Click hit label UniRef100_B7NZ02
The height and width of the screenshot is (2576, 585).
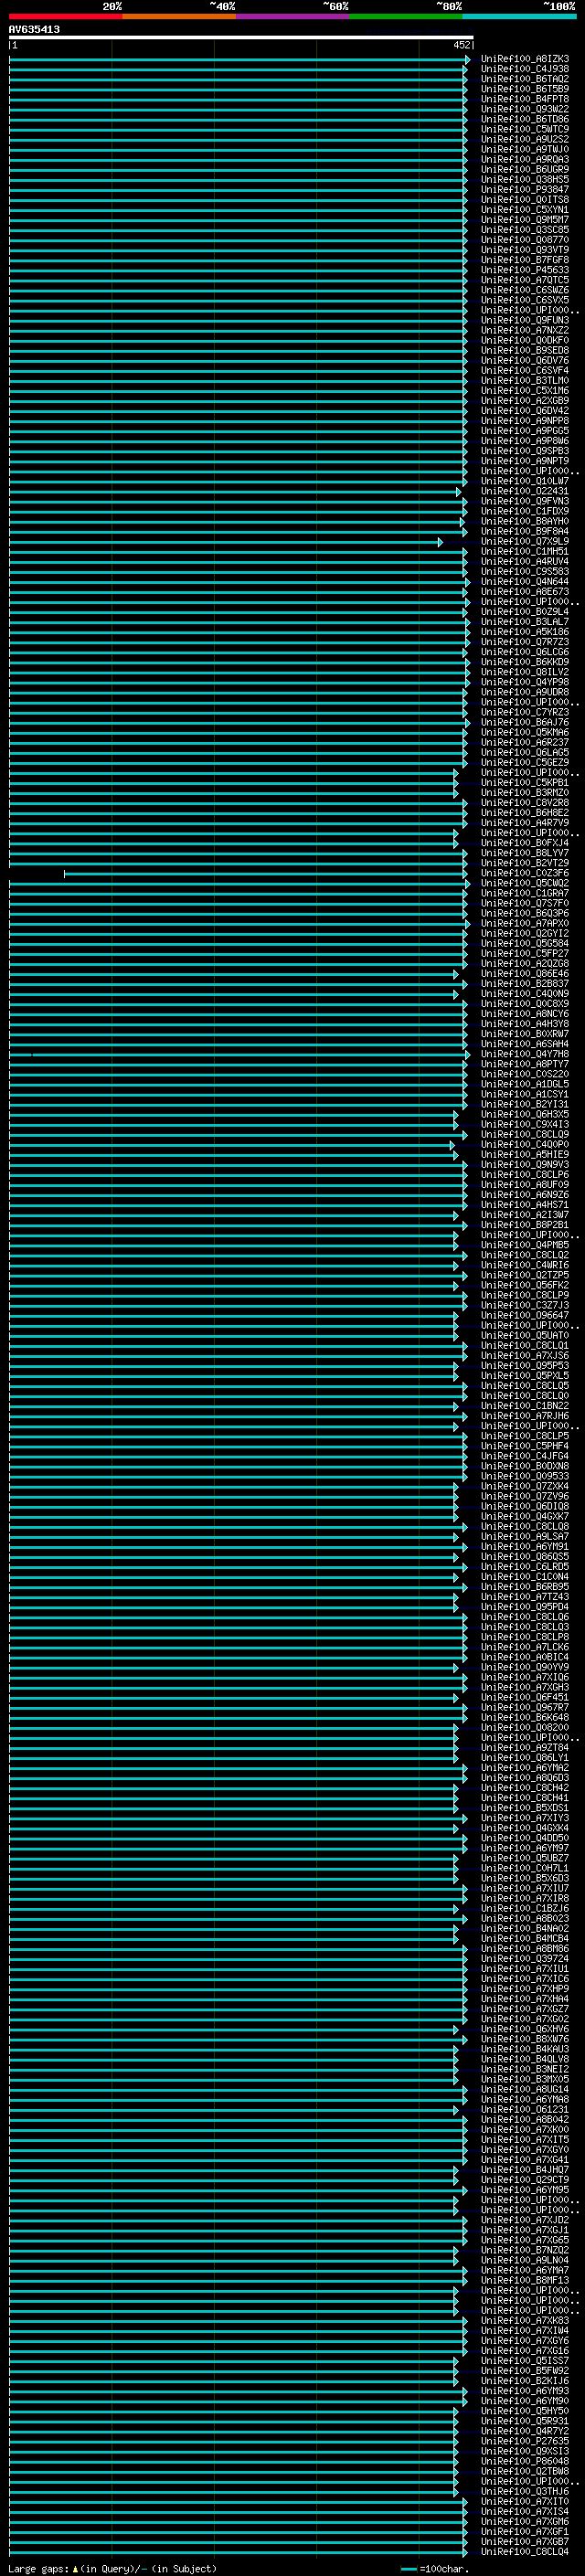click(524, 2250)
